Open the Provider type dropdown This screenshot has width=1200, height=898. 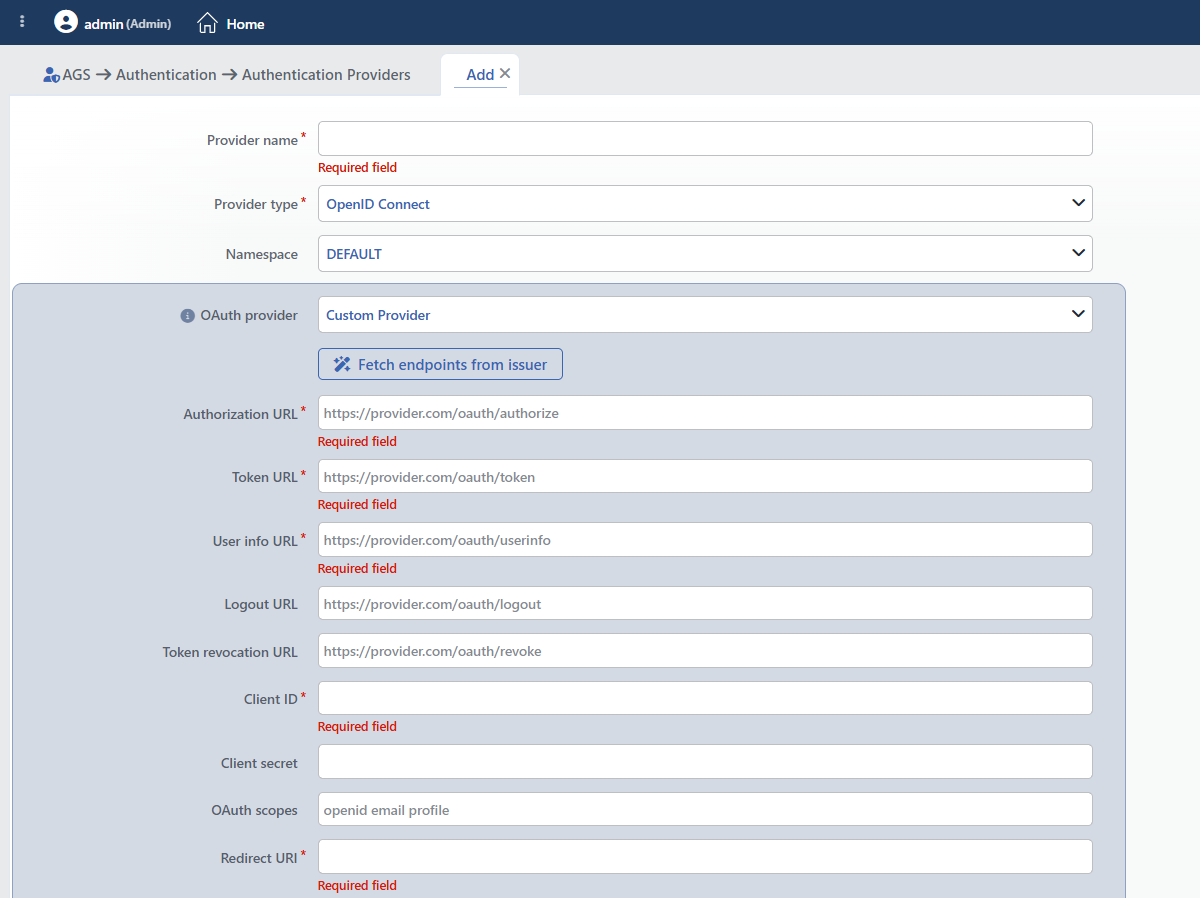[705, 204]
